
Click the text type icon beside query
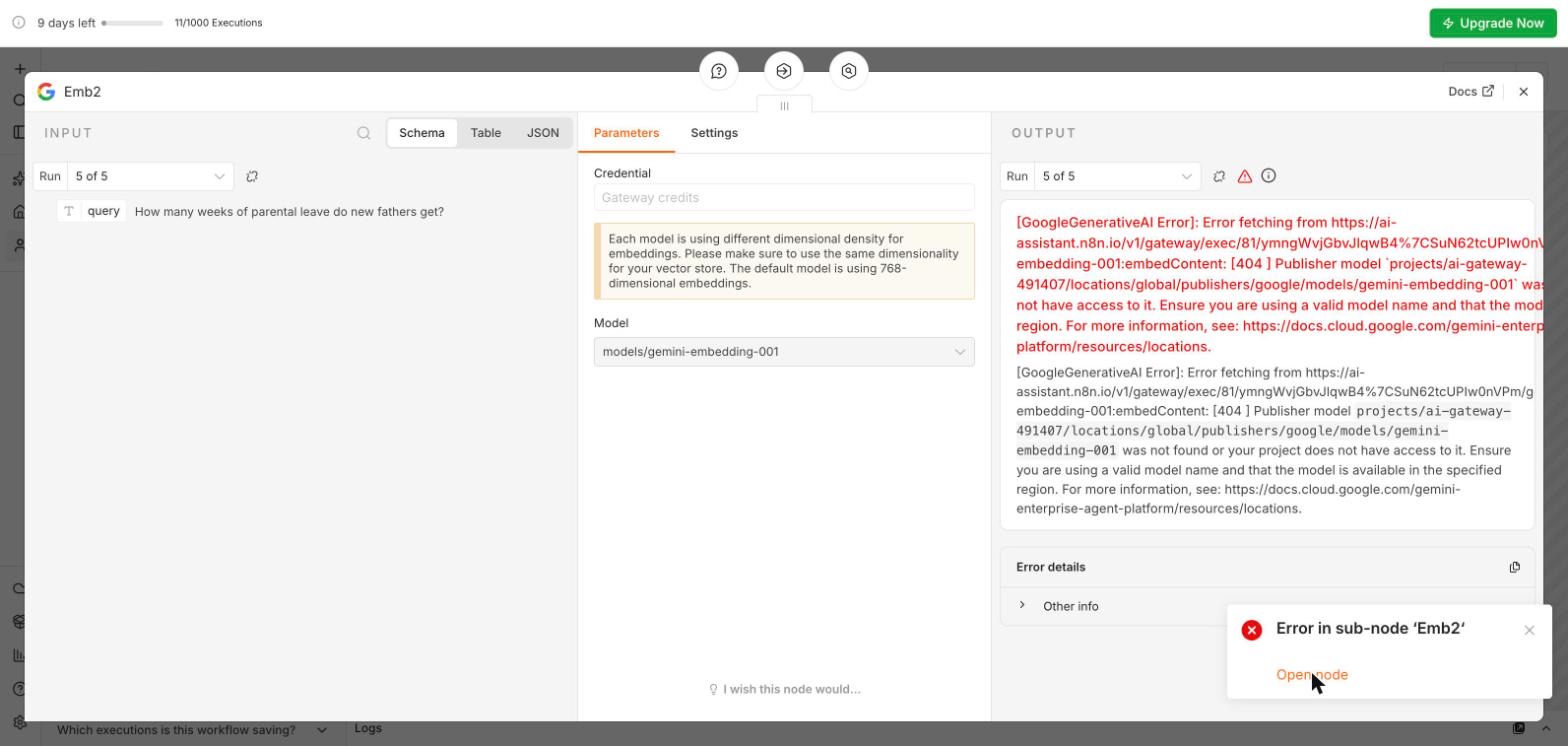pos(69,211)
